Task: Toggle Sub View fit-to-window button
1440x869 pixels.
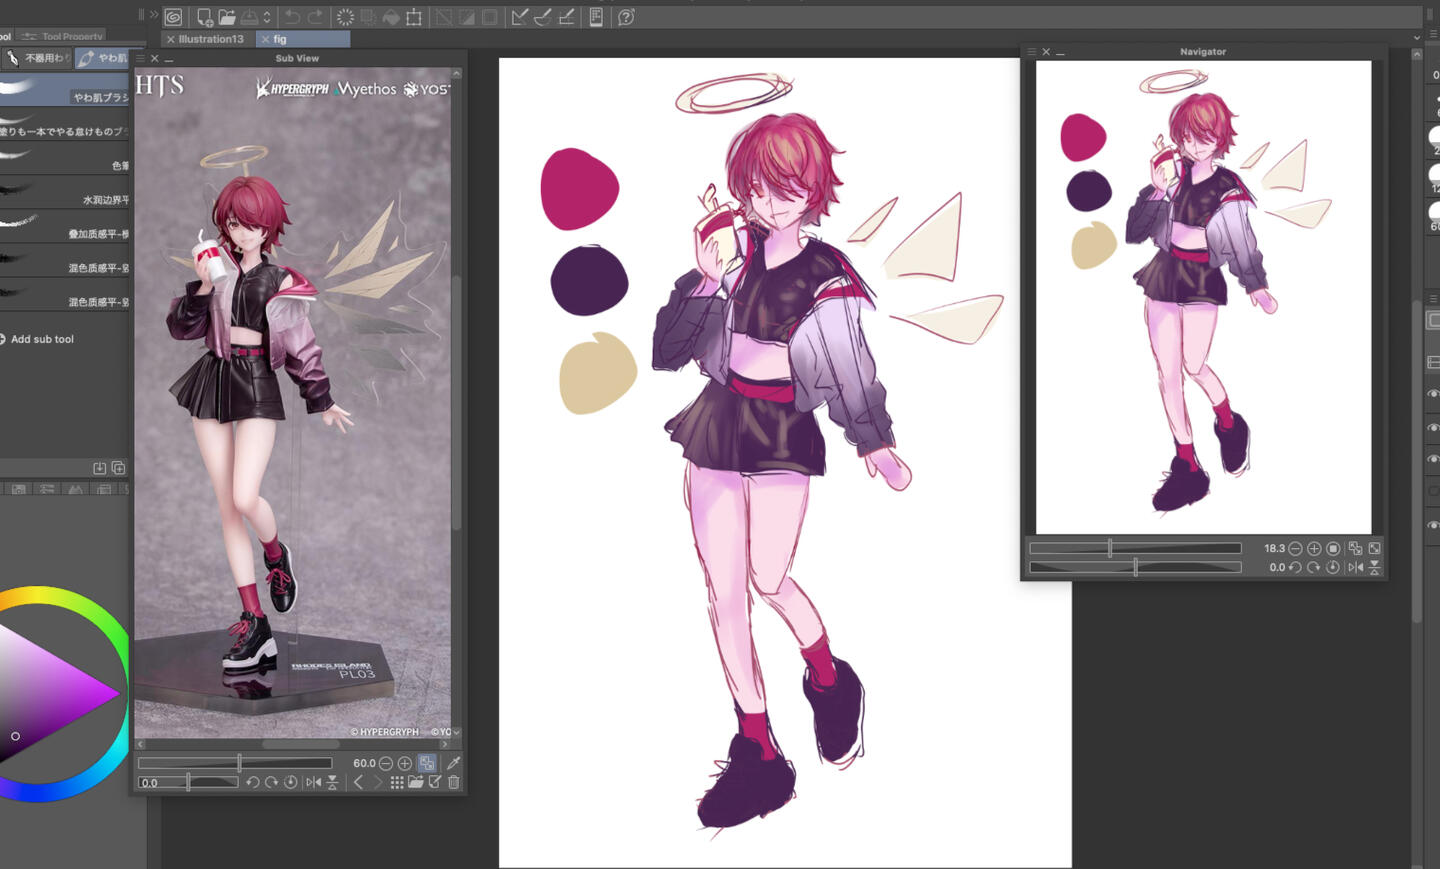Action: 427,763
